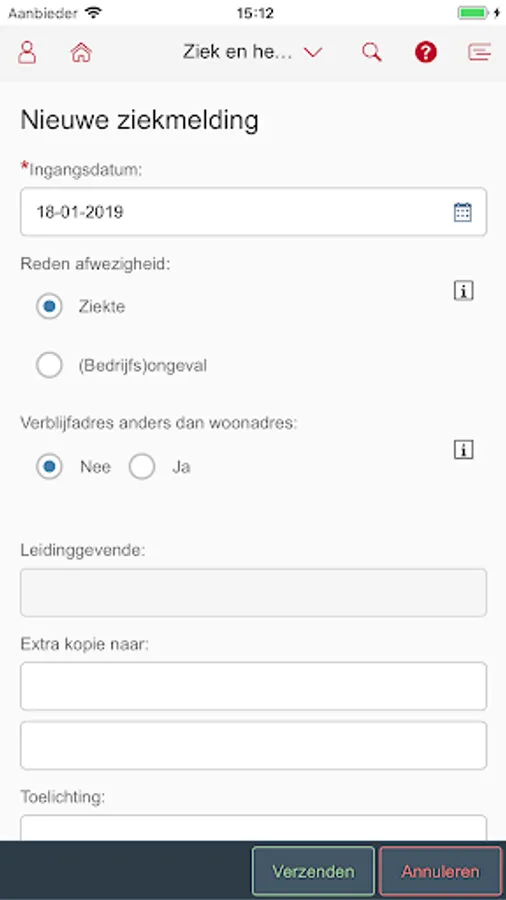Screen dimensions: 506x900
Task: Choose Nee for different verblijfadres
Action: tap(49, 467)
